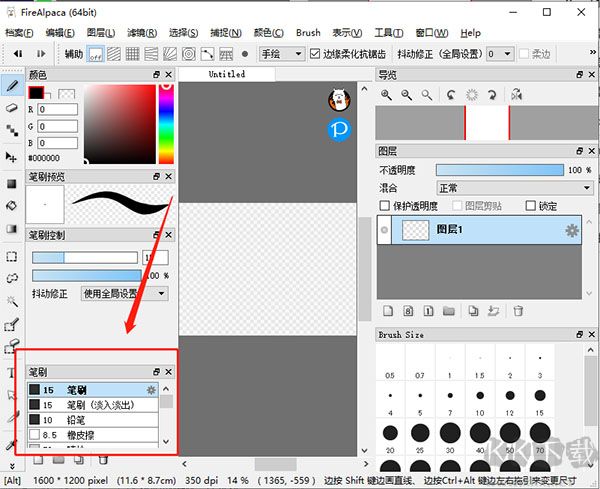This screenshot has width=600, height=489.
Task: Switch to the Untitled canvas tab
Action: point(227,74)
